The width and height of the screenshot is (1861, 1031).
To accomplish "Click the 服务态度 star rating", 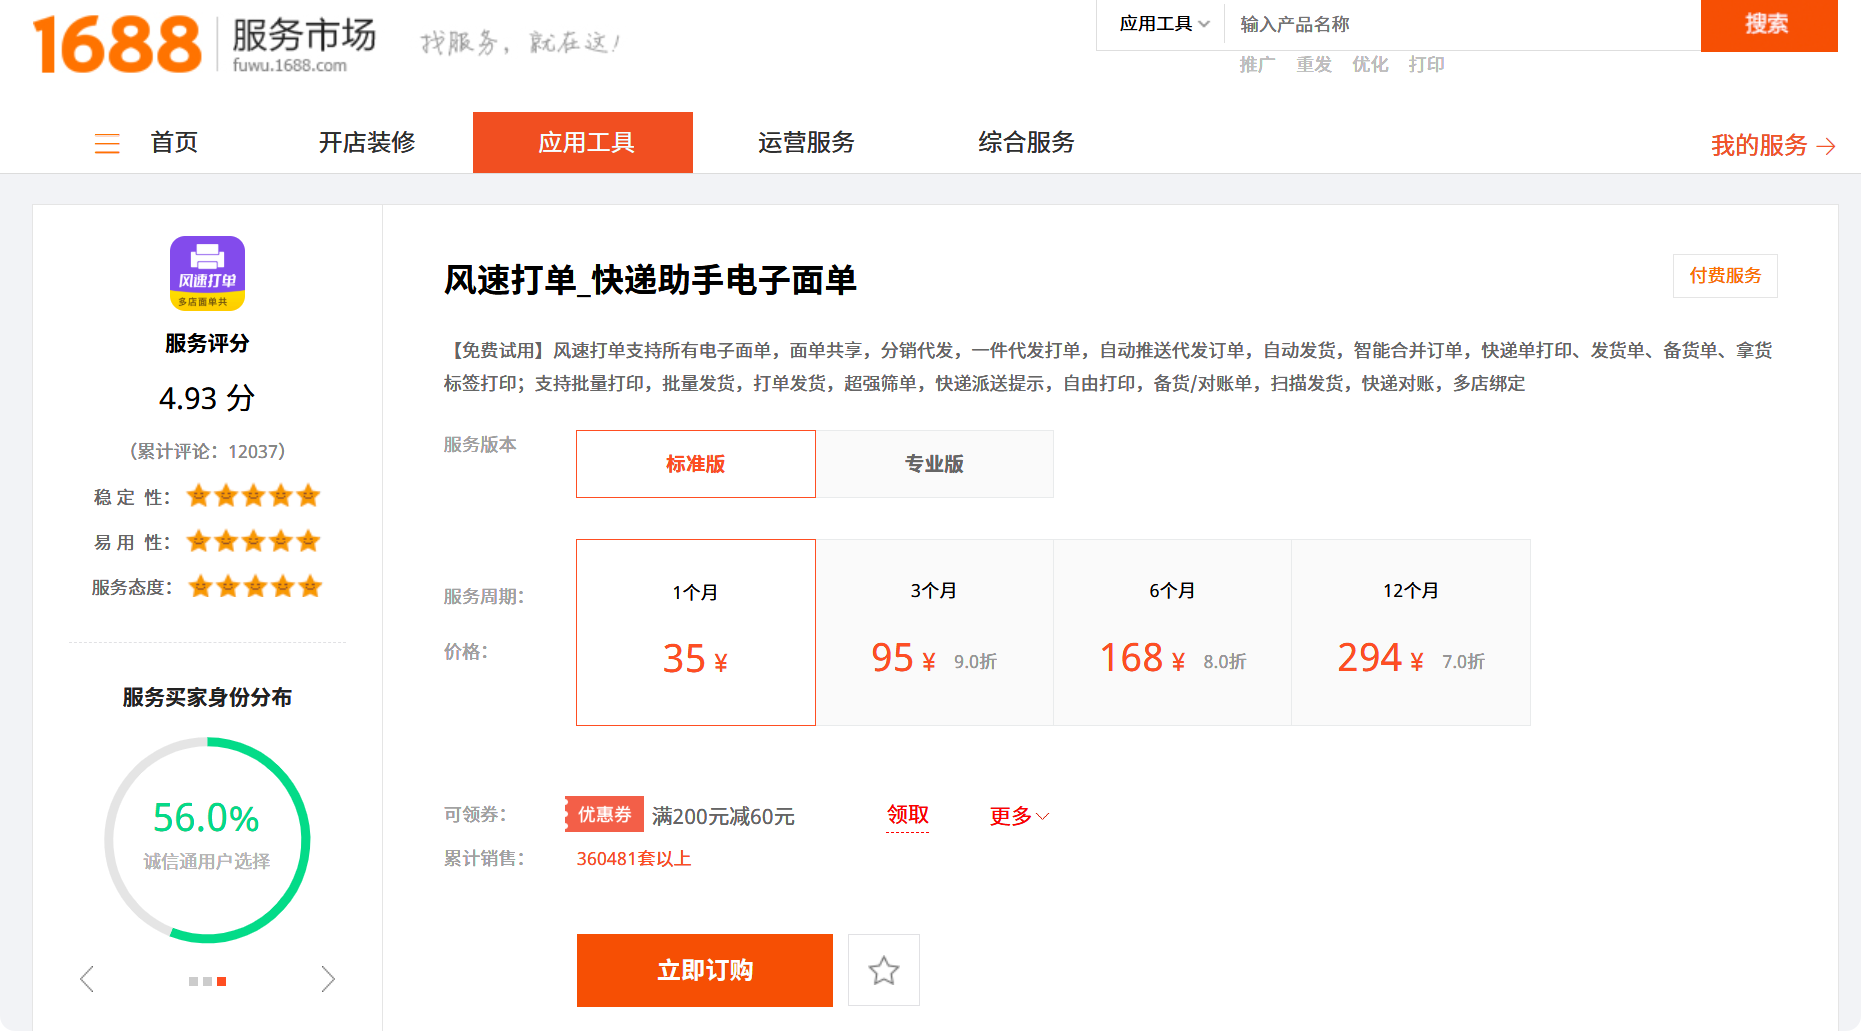I will (x=255, y=587).
